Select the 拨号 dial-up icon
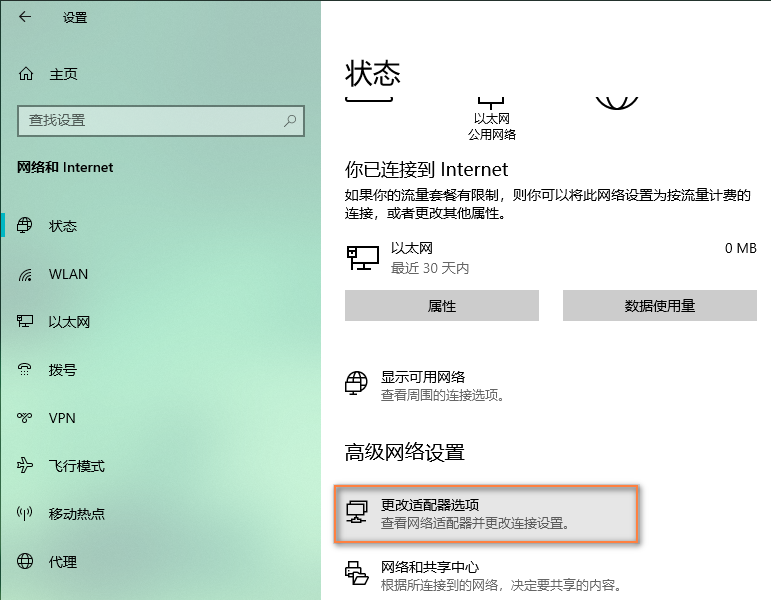This screenshot has height=600, width=771. click(x=25, y=369)
